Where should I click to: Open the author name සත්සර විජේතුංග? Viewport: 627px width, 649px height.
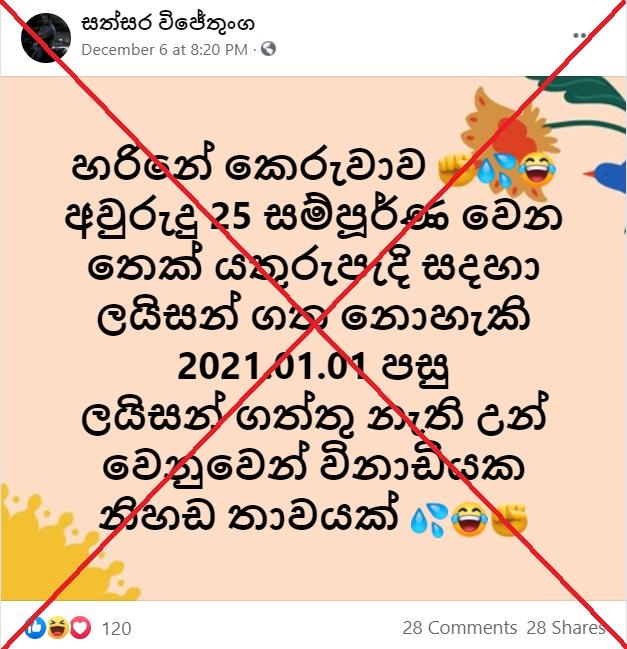[x=168, y=22]
